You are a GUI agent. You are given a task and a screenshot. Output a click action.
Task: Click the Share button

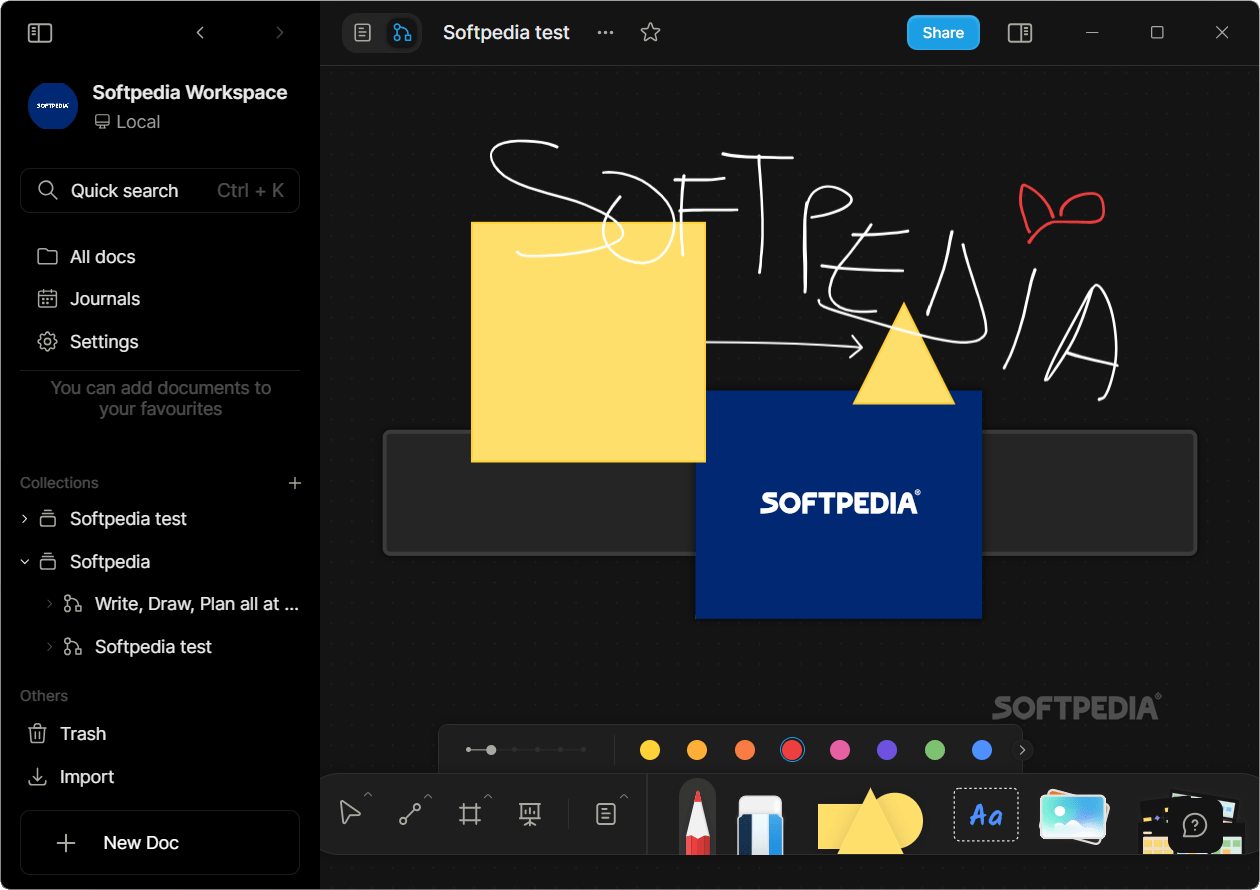(943, 33)
